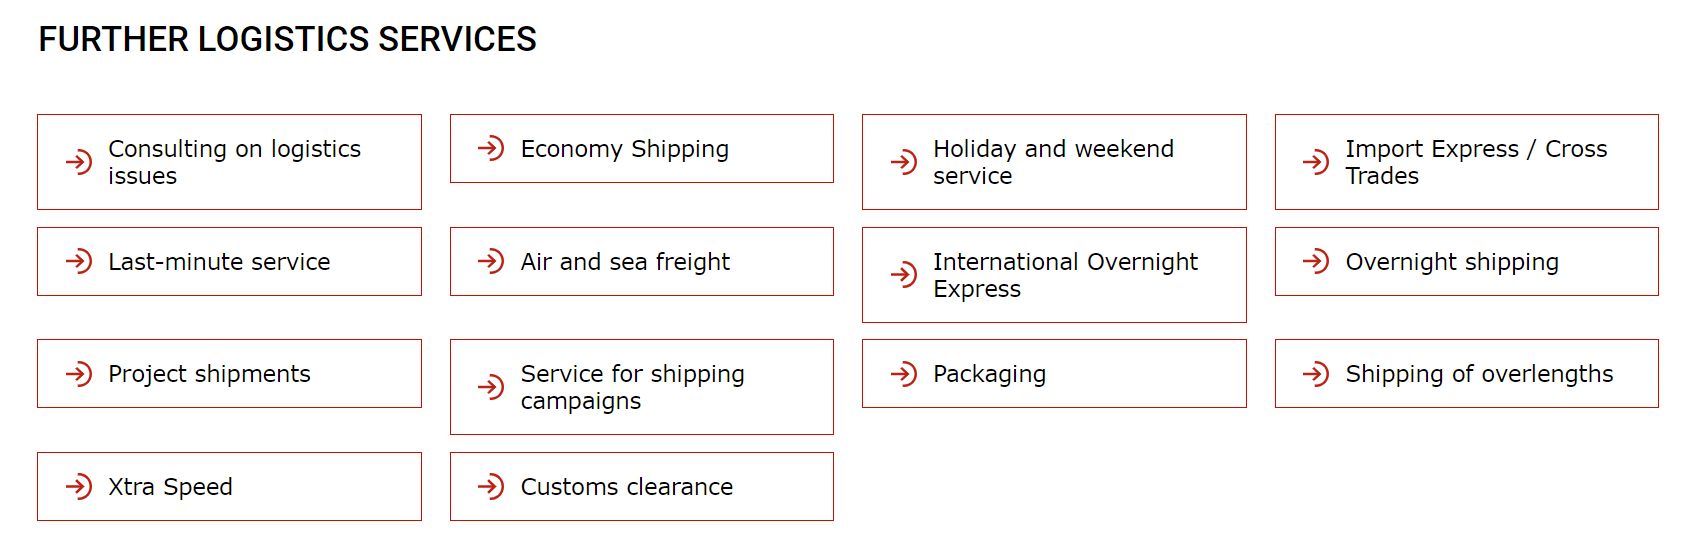The image size is (1693, 550).
Task: Click the arrow icon beside Economy Shipping
Action: click(491, 148)
